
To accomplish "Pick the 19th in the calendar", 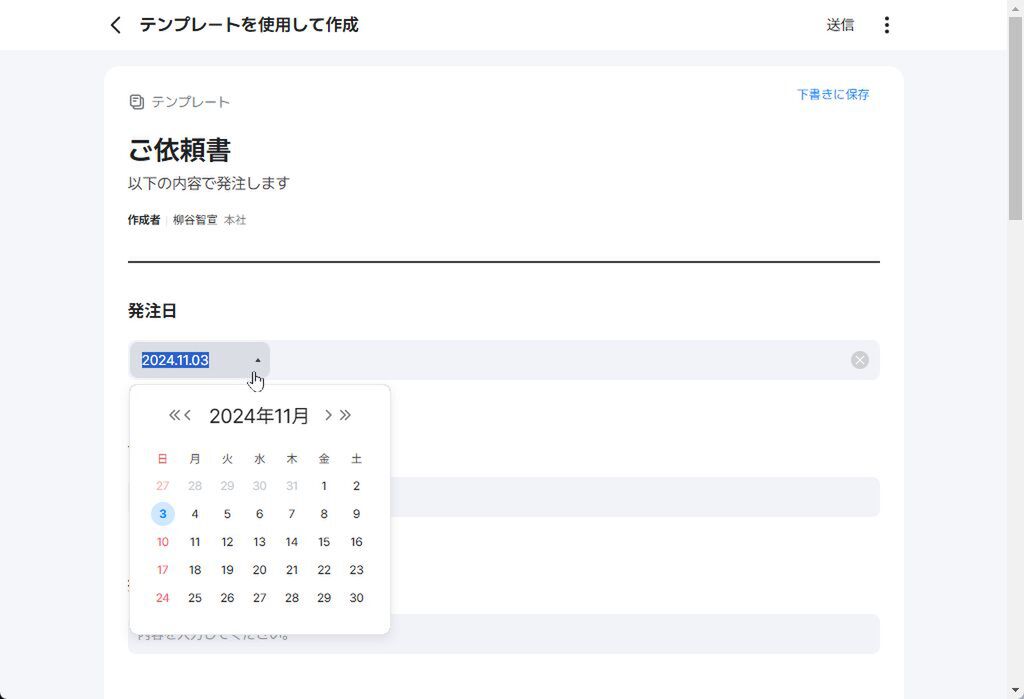I will (x=227, y=570).
